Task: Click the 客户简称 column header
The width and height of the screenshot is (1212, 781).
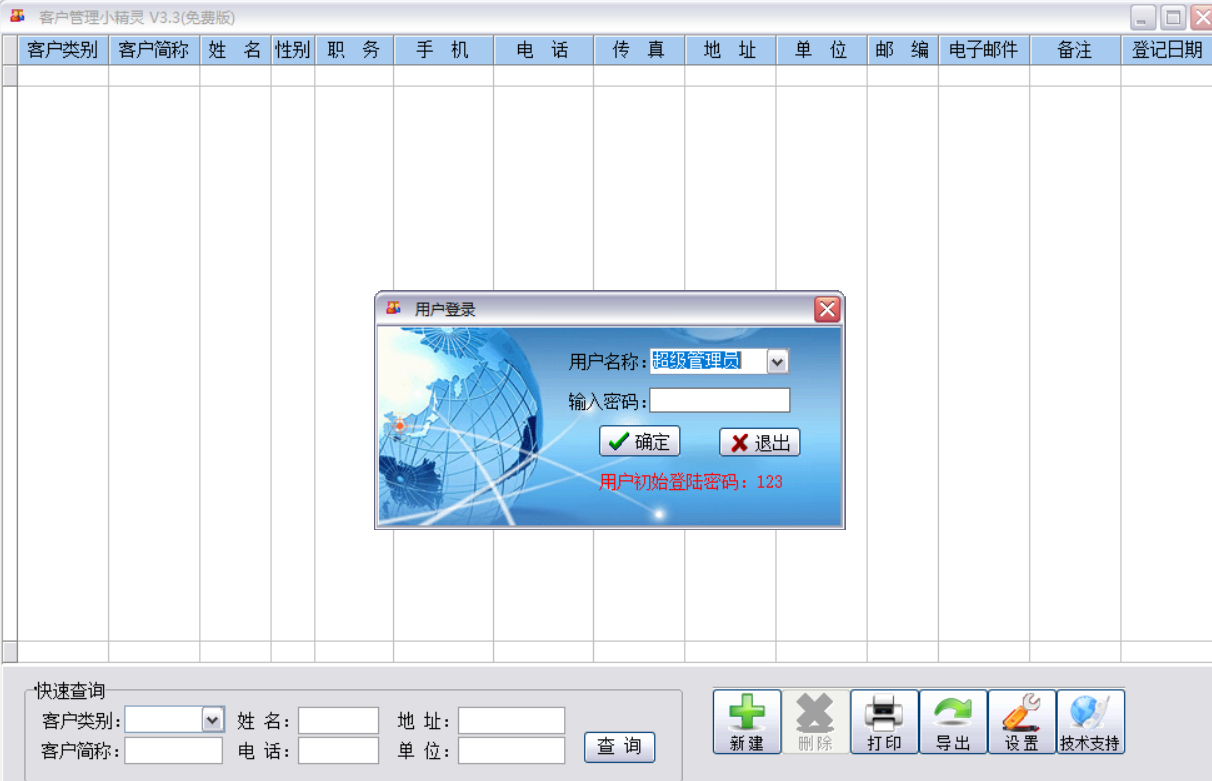Action: pos(154,50)
